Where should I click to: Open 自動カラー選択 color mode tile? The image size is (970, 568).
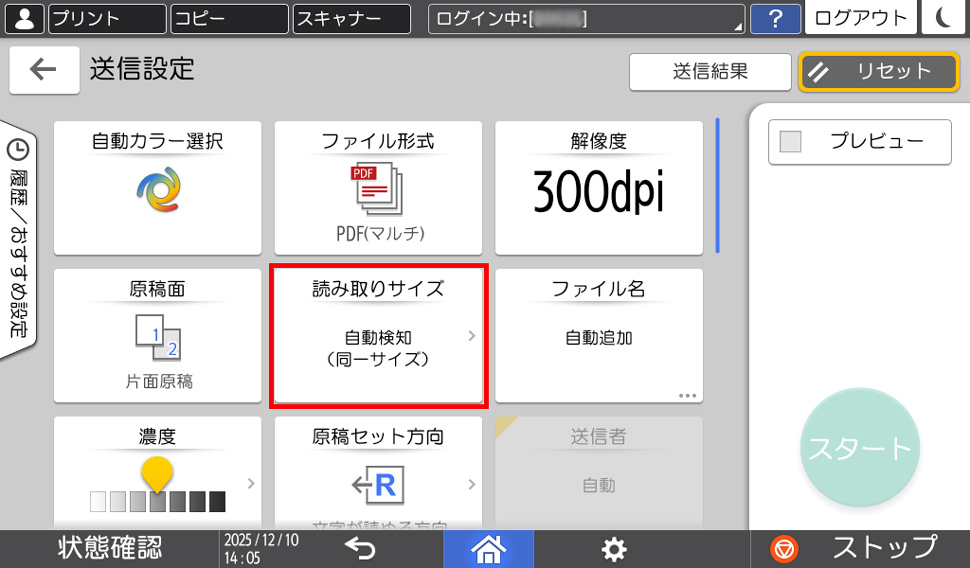[x=157, y=188]
